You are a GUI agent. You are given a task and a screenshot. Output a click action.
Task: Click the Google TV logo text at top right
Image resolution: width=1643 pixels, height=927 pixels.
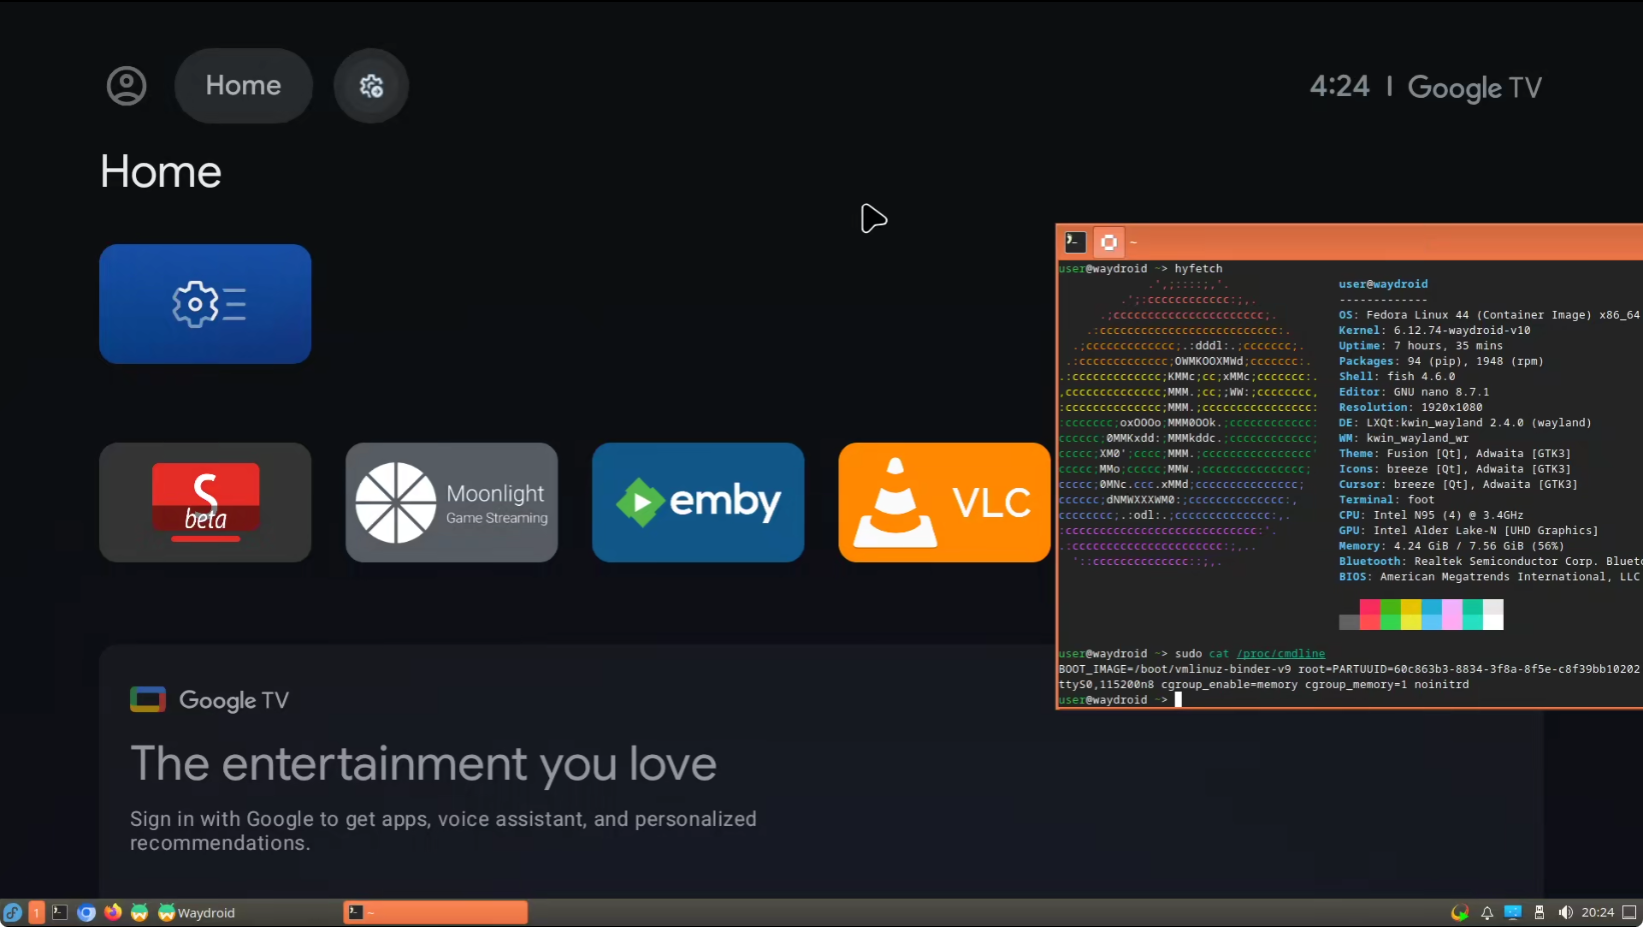pos(1474,88)
